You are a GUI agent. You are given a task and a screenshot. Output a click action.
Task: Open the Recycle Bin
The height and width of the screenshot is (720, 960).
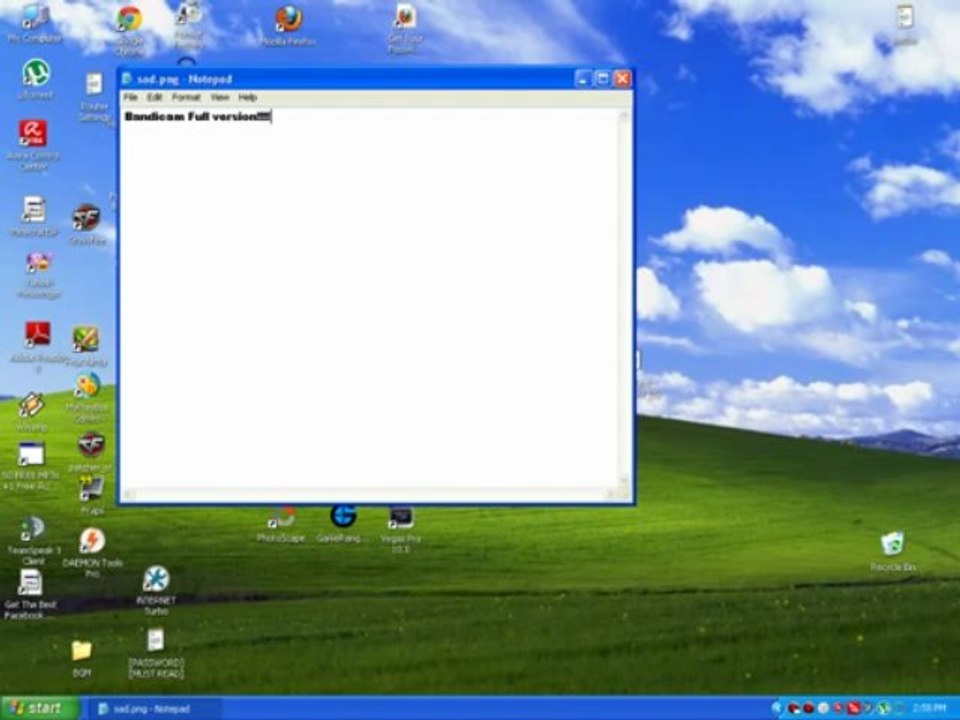click(893, 552)
